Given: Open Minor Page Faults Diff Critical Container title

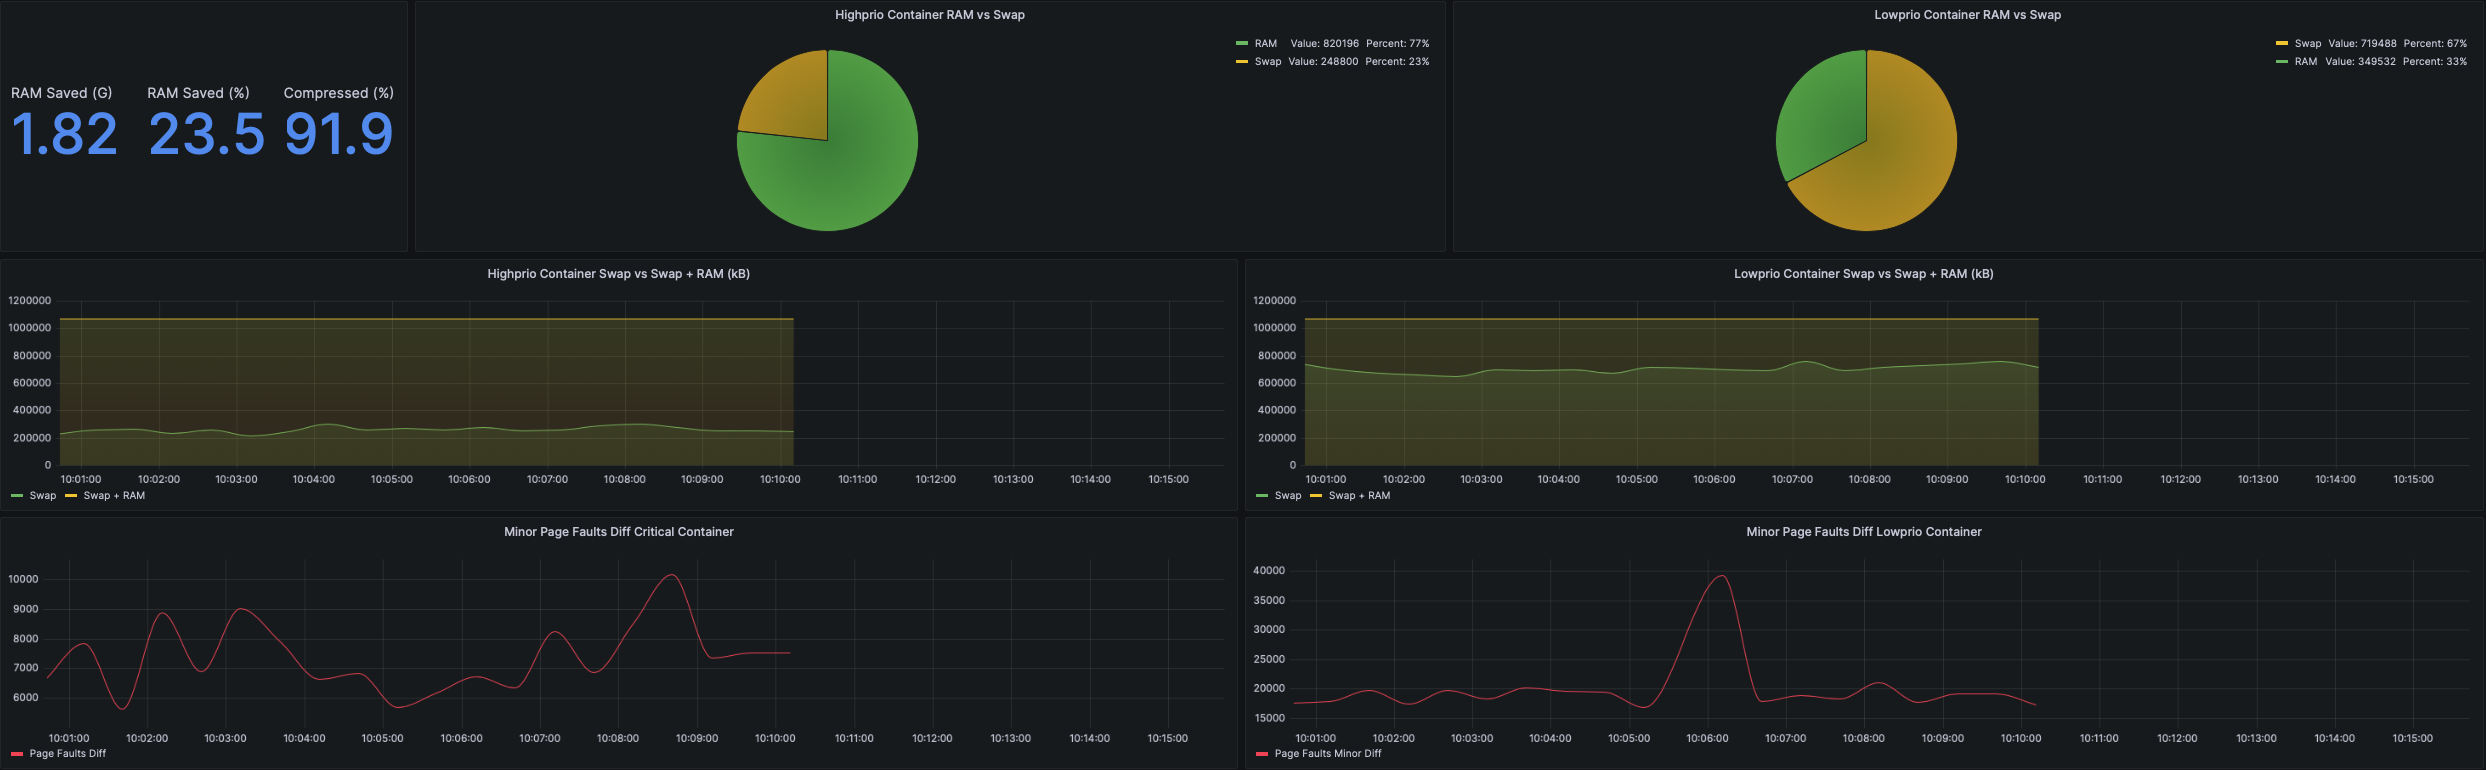Looking at the screenshot, I should (x=618, y=532).
